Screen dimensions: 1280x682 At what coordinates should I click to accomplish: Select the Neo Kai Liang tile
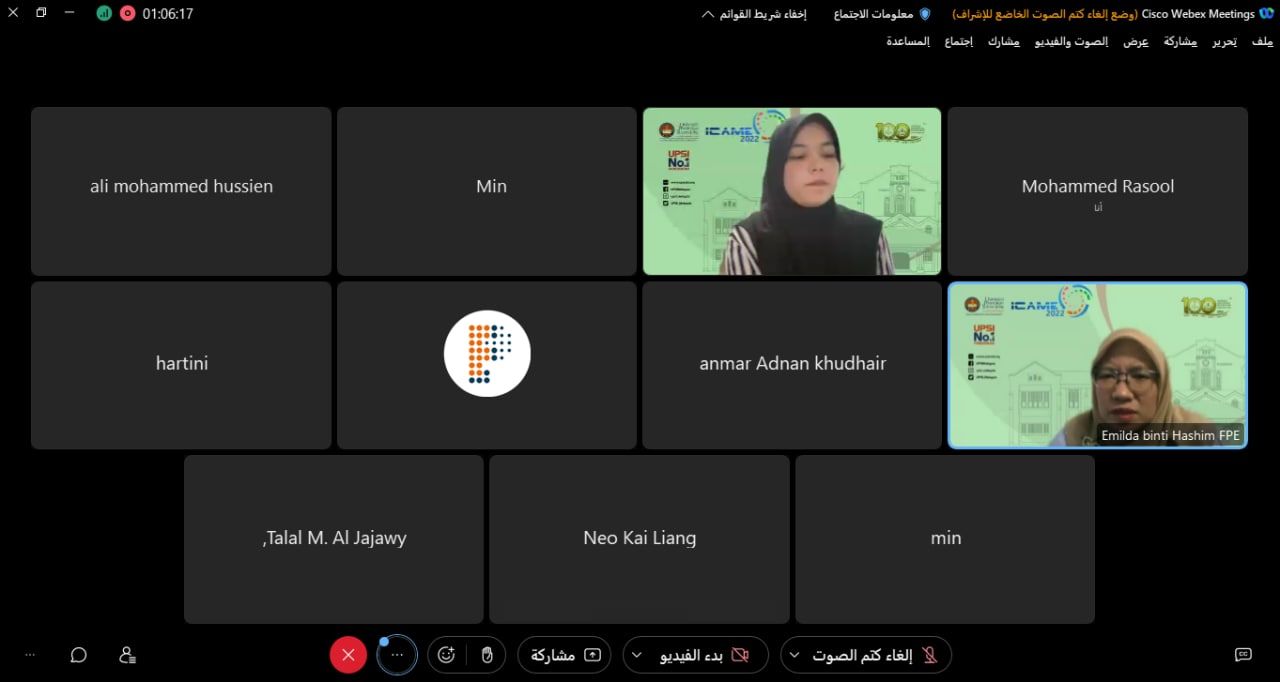[640, 539]
